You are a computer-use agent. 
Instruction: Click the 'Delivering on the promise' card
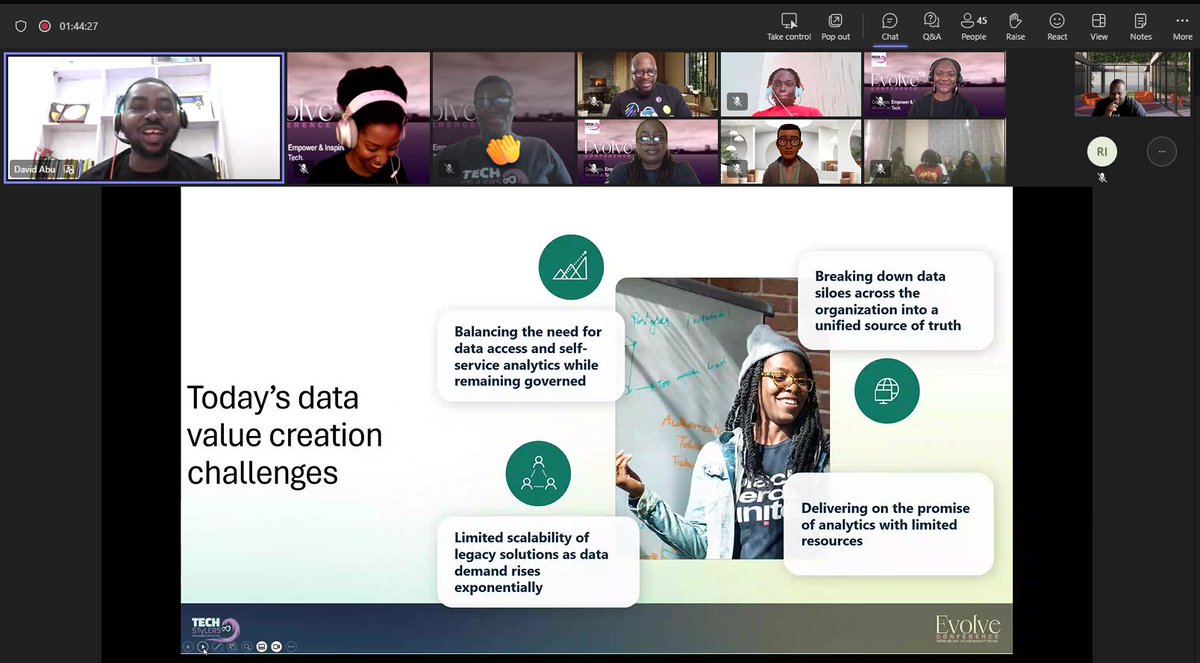click(x=889, y=524)
